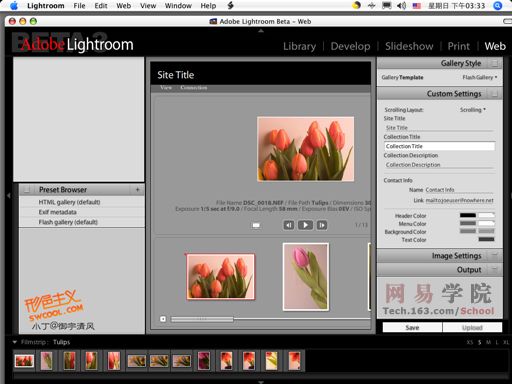Screen dimensions: 512x384
Task: Expand the Output panel header
Action: click(x=440, y=270)
